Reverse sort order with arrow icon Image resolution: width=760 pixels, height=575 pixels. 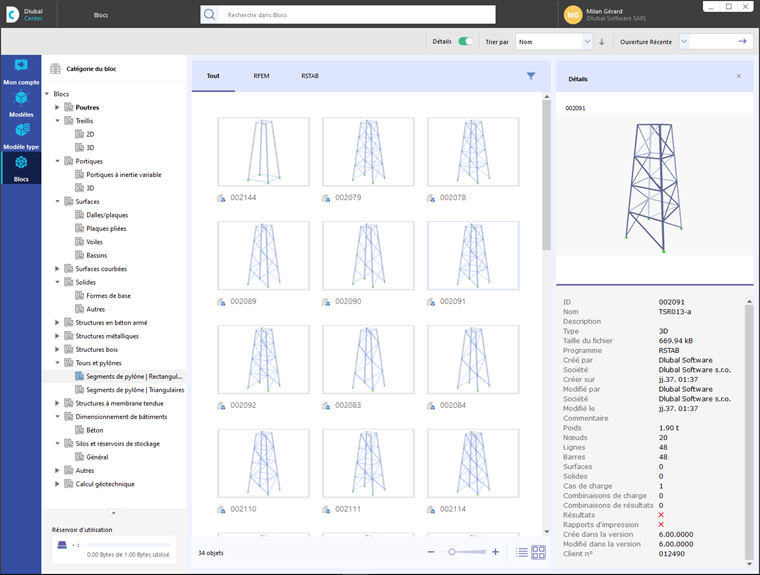[x=602, y=42]
